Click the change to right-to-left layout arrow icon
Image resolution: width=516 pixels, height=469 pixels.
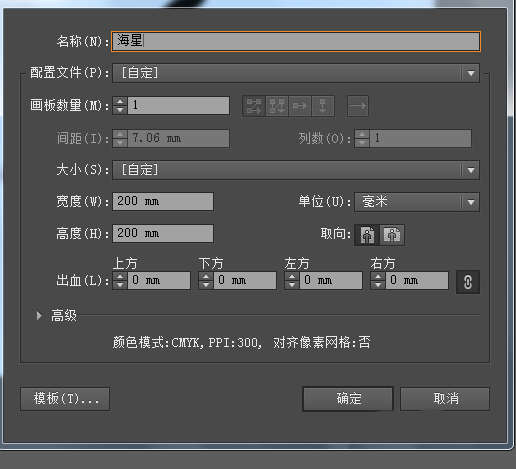358,106
